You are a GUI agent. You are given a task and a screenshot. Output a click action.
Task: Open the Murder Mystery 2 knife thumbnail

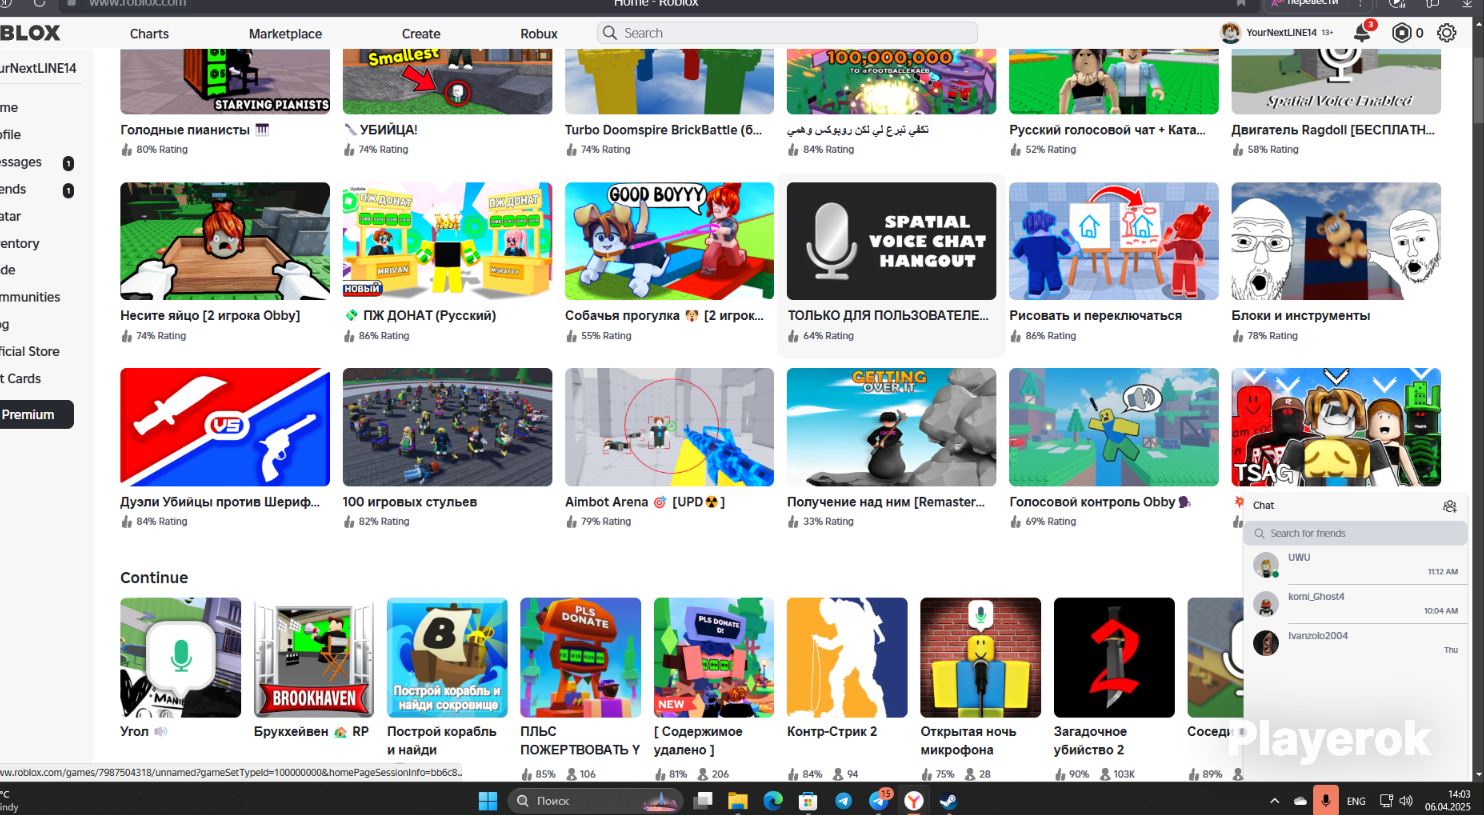(1114, 658)
